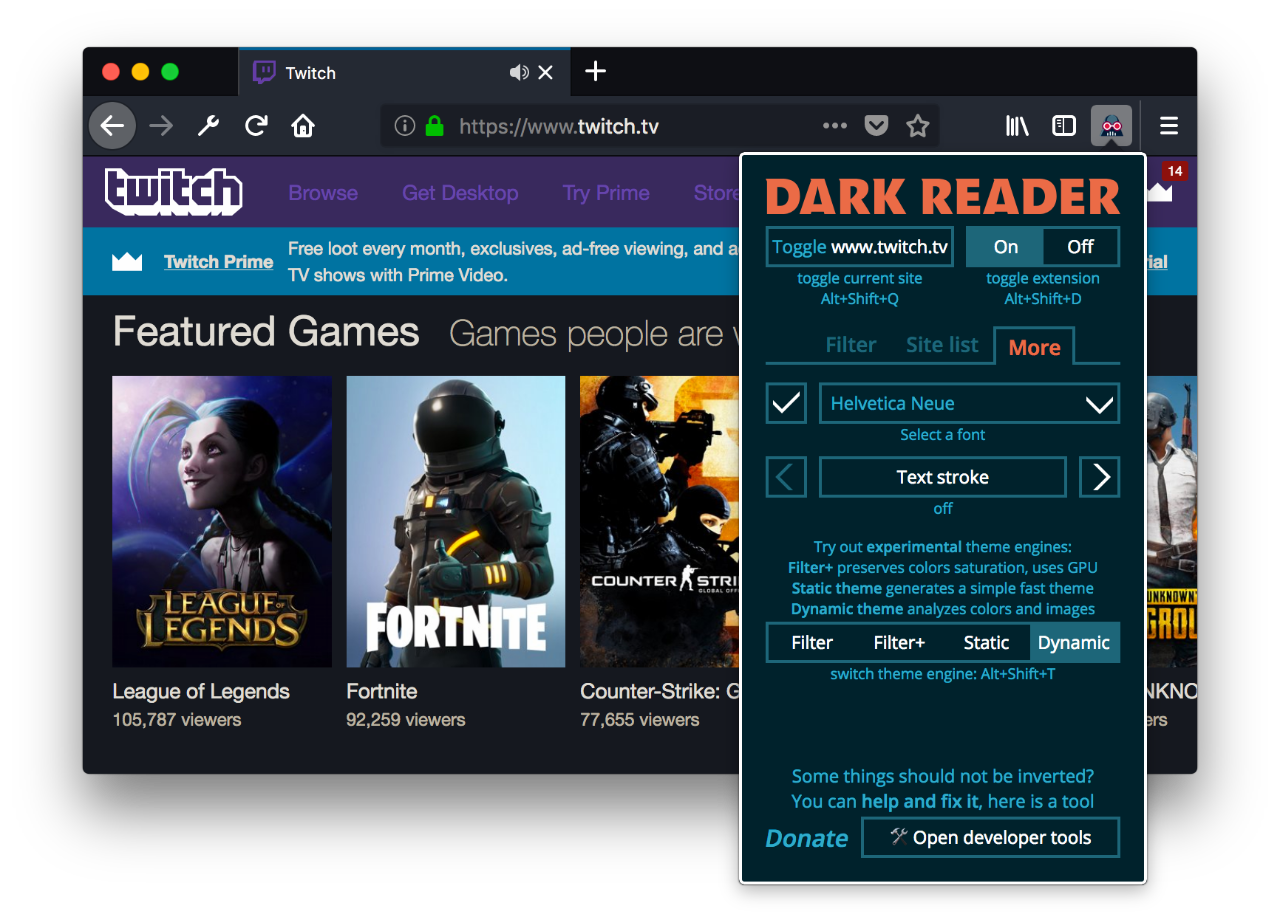
Task: Select the Static theme engine
Action: click(986, 643)
